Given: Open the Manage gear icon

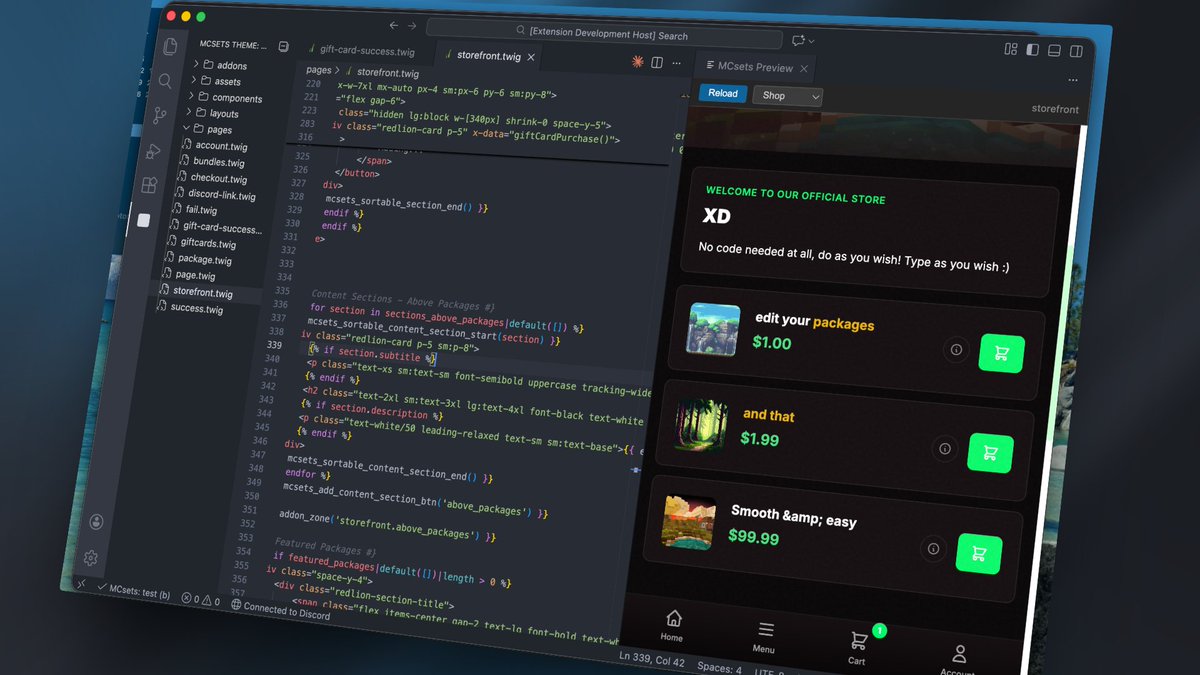Looking at the screenshot, I should pos(91,557).
